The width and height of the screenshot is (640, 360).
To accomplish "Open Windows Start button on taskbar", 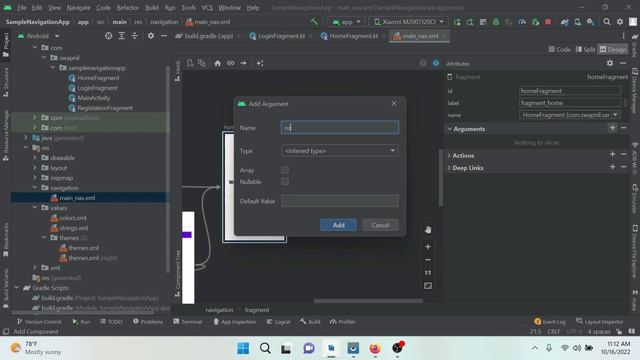I will pos(243,348).
